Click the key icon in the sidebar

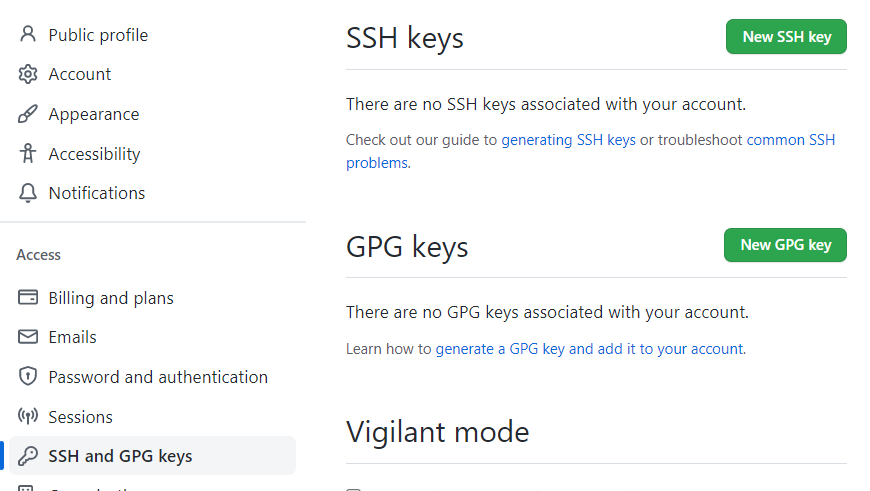pos(28,456)
